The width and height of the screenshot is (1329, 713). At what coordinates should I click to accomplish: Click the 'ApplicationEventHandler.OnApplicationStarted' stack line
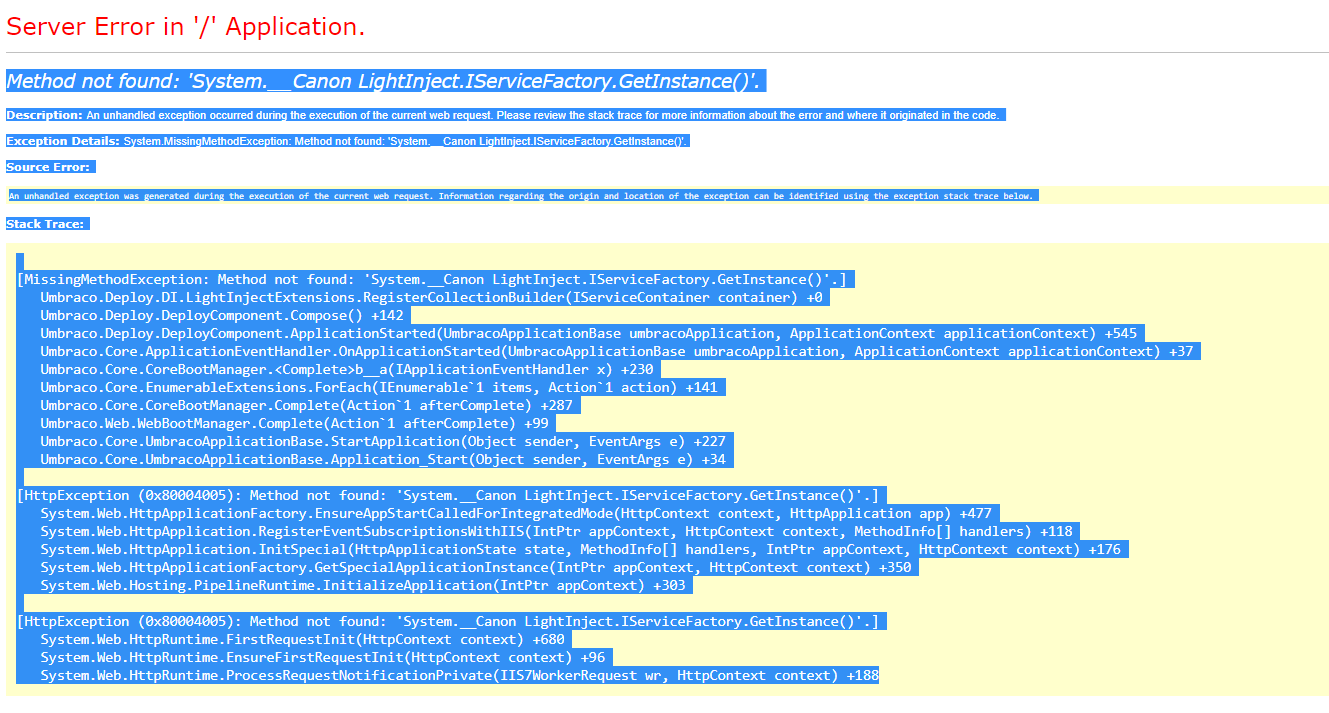tap(617, 351)
